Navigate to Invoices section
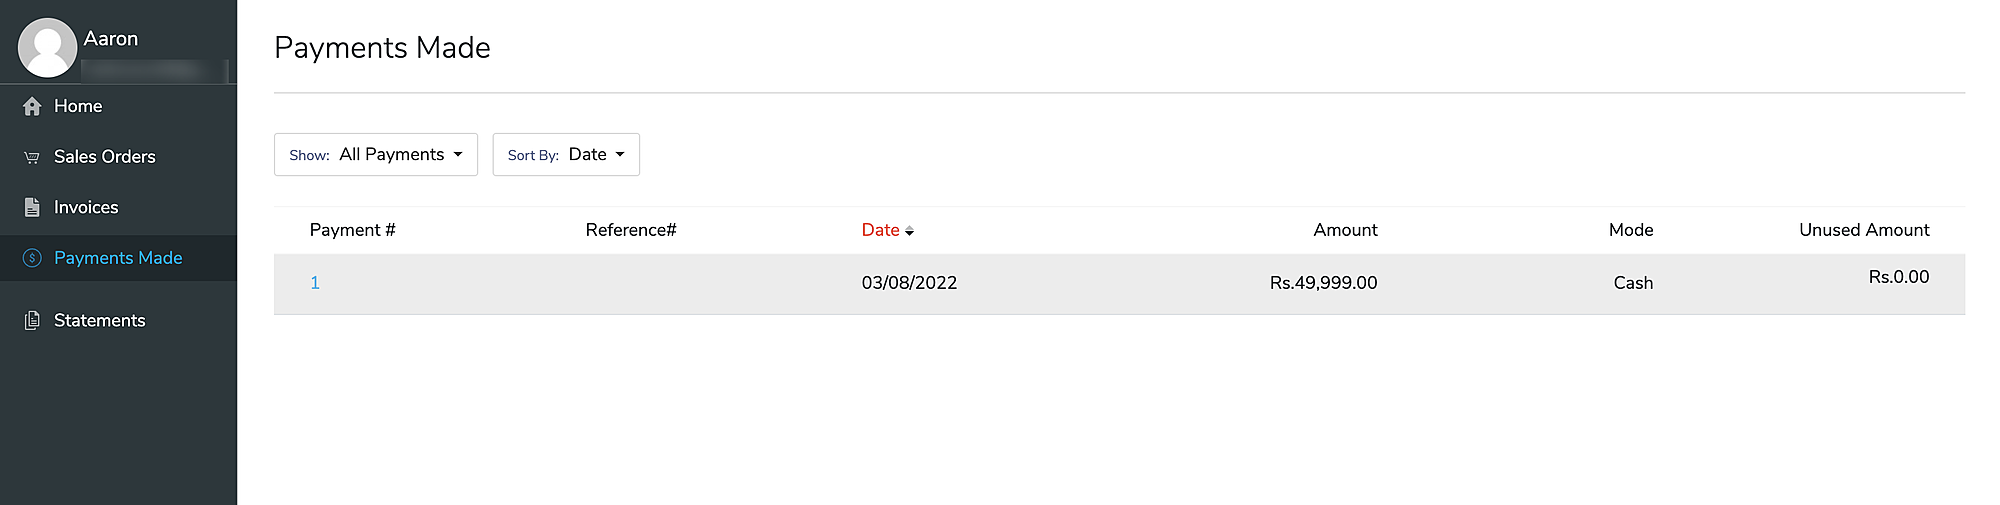 pyautogui.click(x=86, y=207)
